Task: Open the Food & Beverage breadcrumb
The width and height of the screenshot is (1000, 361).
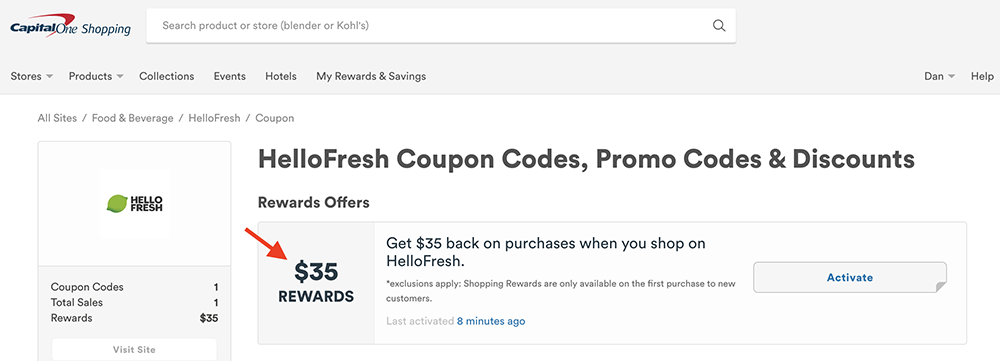Action: 133,118
